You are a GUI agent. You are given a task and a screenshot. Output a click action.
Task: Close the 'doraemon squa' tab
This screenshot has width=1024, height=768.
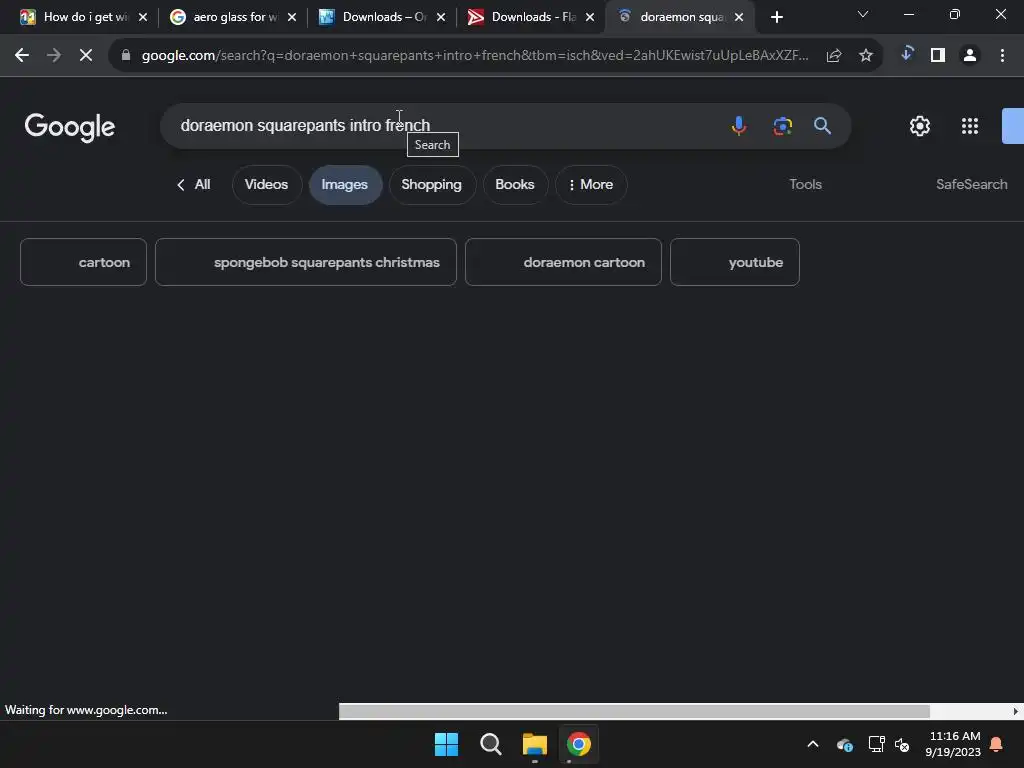(x=739, y=18)
